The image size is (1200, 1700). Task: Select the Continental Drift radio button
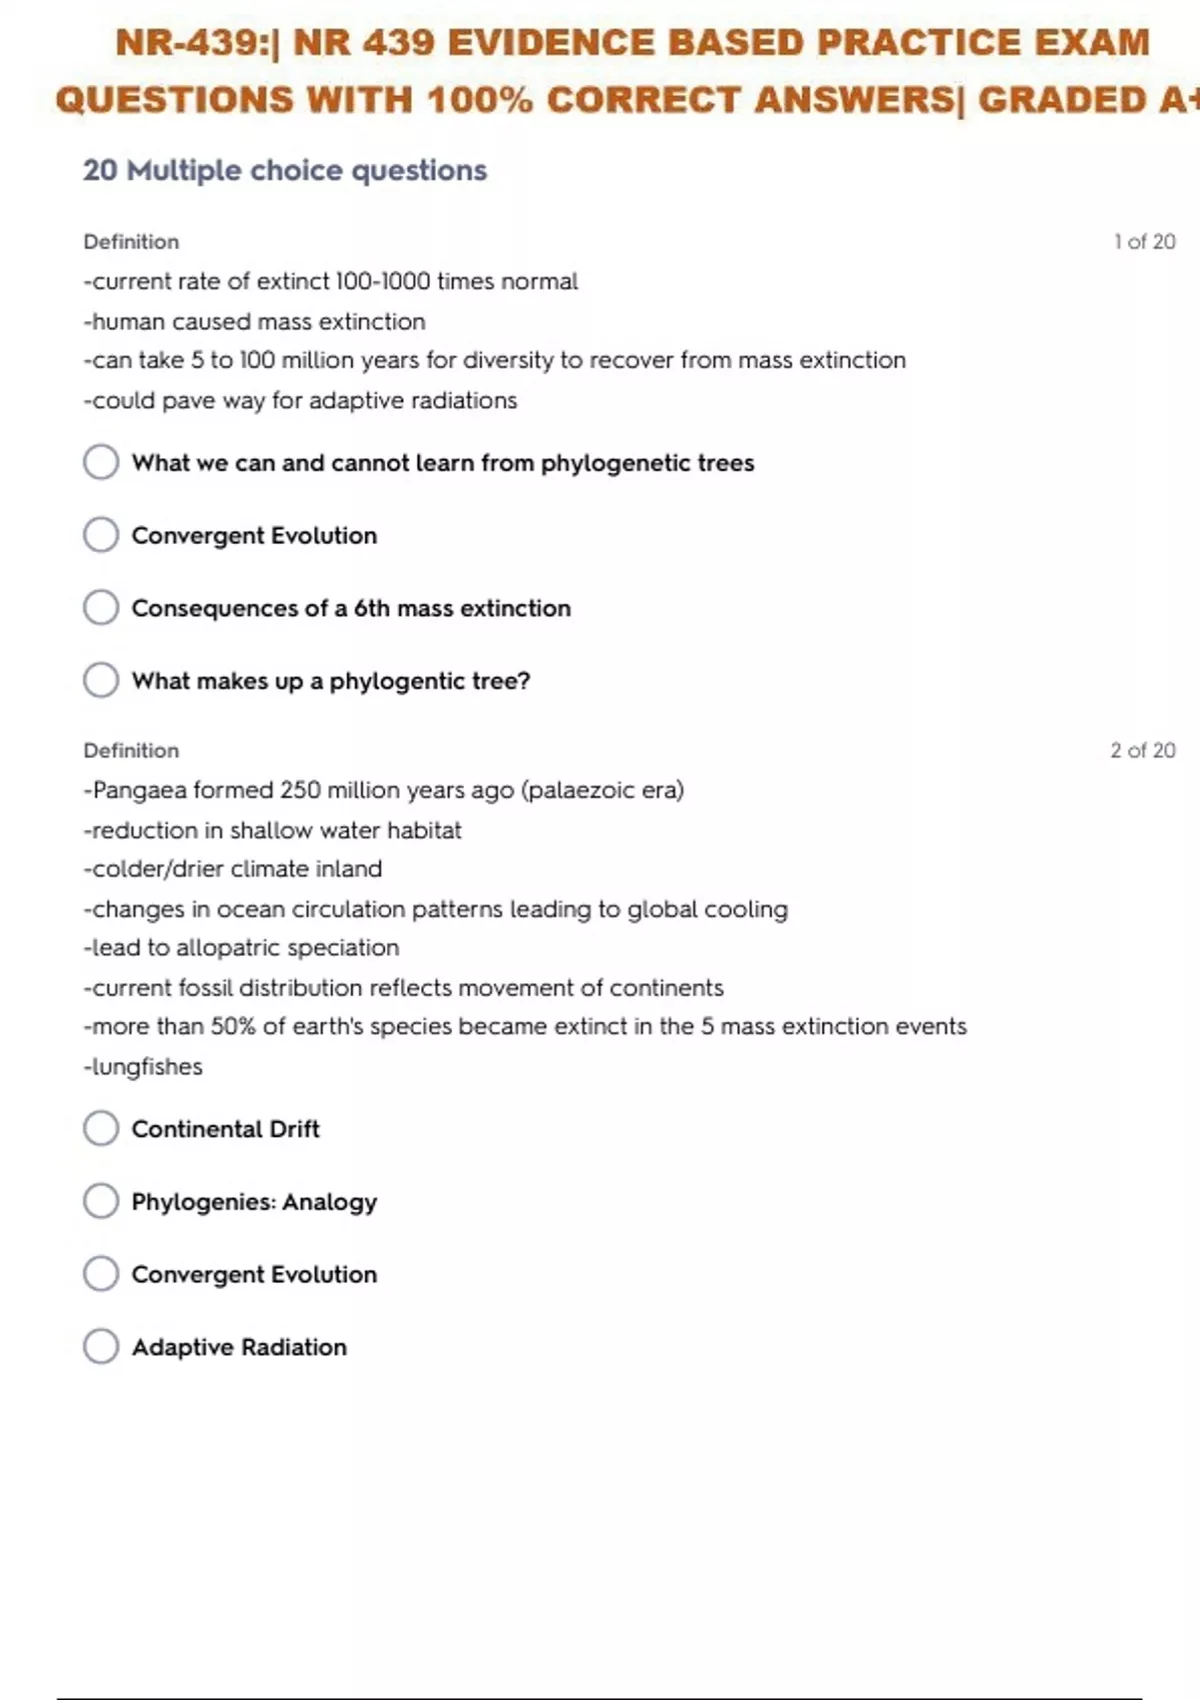tap(101, 1128)
